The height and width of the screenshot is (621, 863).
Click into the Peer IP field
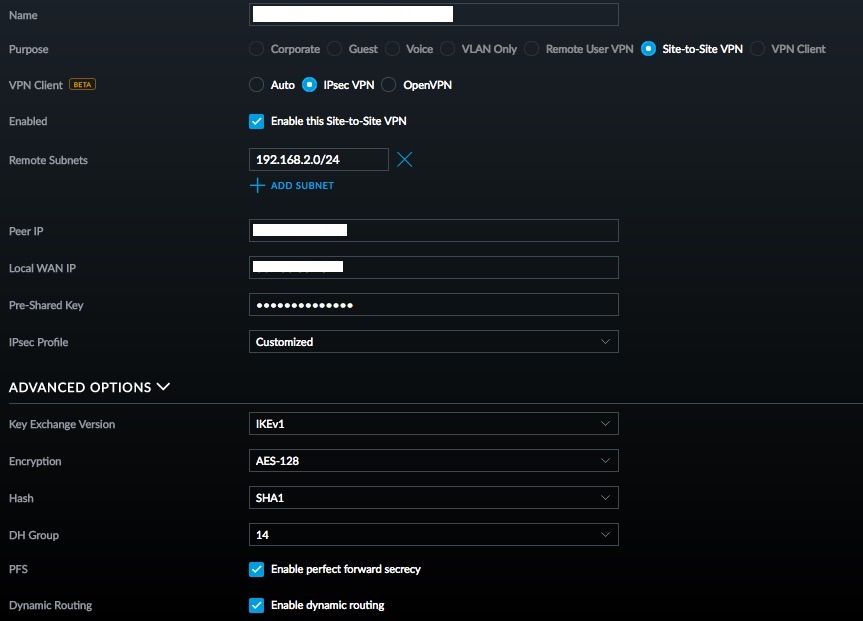[433, 231]
